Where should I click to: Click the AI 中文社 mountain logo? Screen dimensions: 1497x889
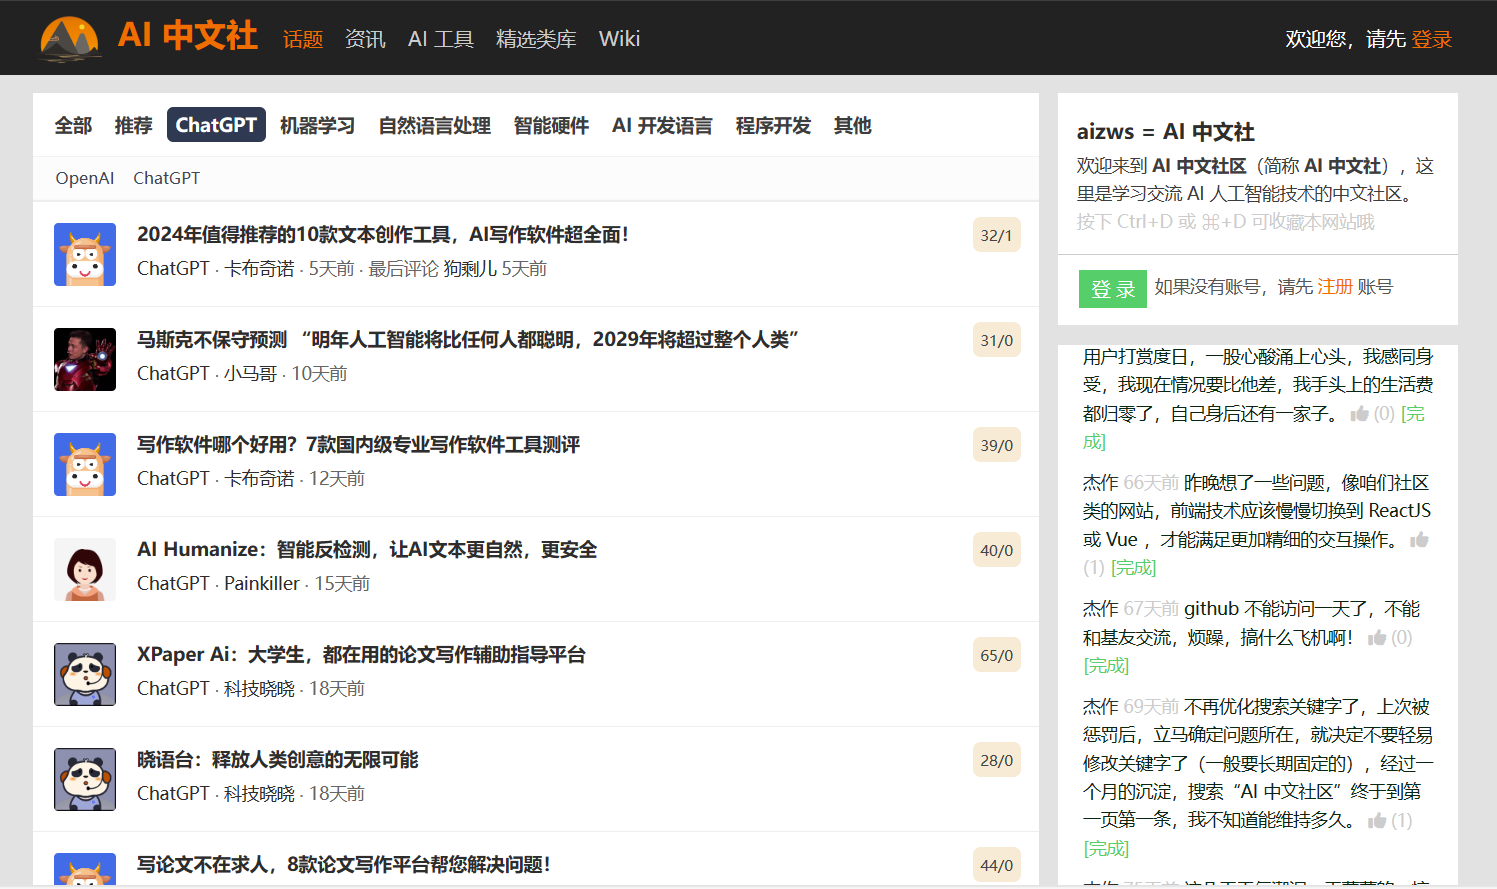69,39
